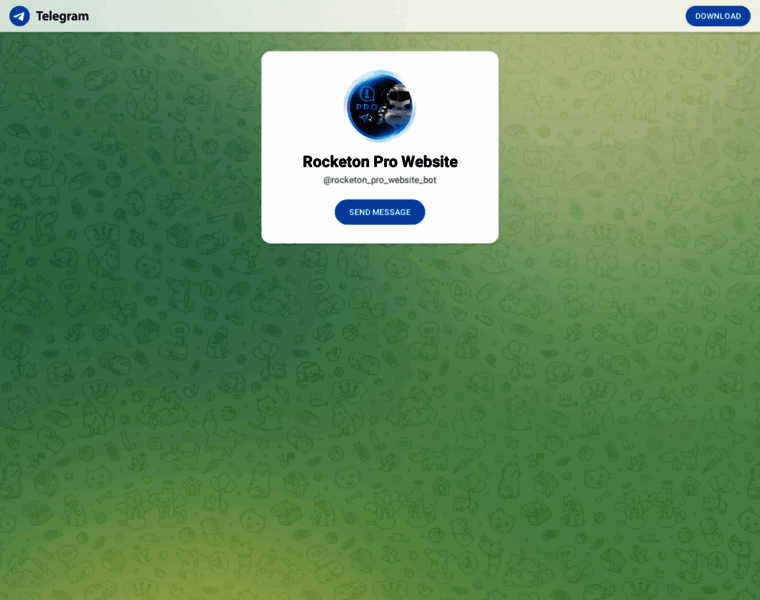
Task: Select the Rocketon Pro Website title
Action: coord(380,161)
